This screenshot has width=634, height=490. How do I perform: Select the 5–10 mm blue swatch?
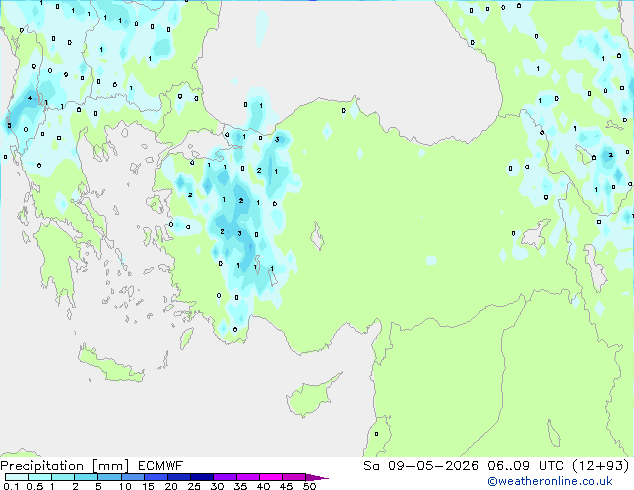109,477
